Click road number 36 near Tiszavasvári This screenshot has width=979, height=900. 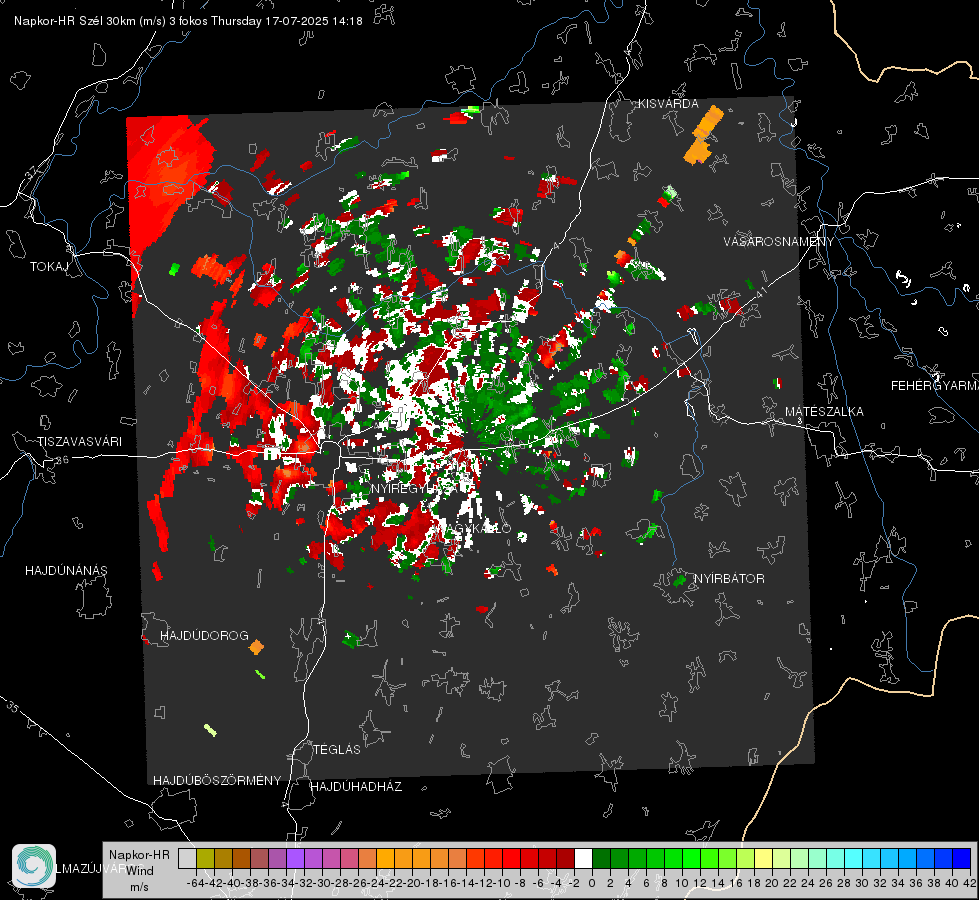coord(62,460)
